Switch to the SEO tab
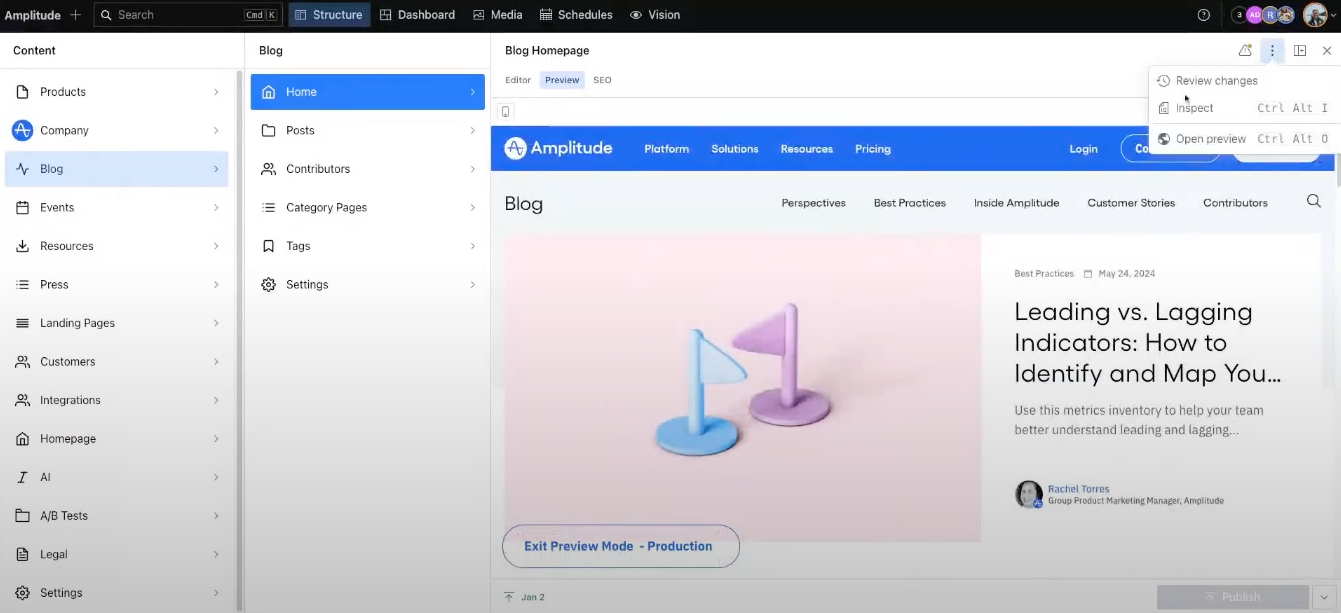Viewport: 1341px width, 613px height. tap(602, 80)
